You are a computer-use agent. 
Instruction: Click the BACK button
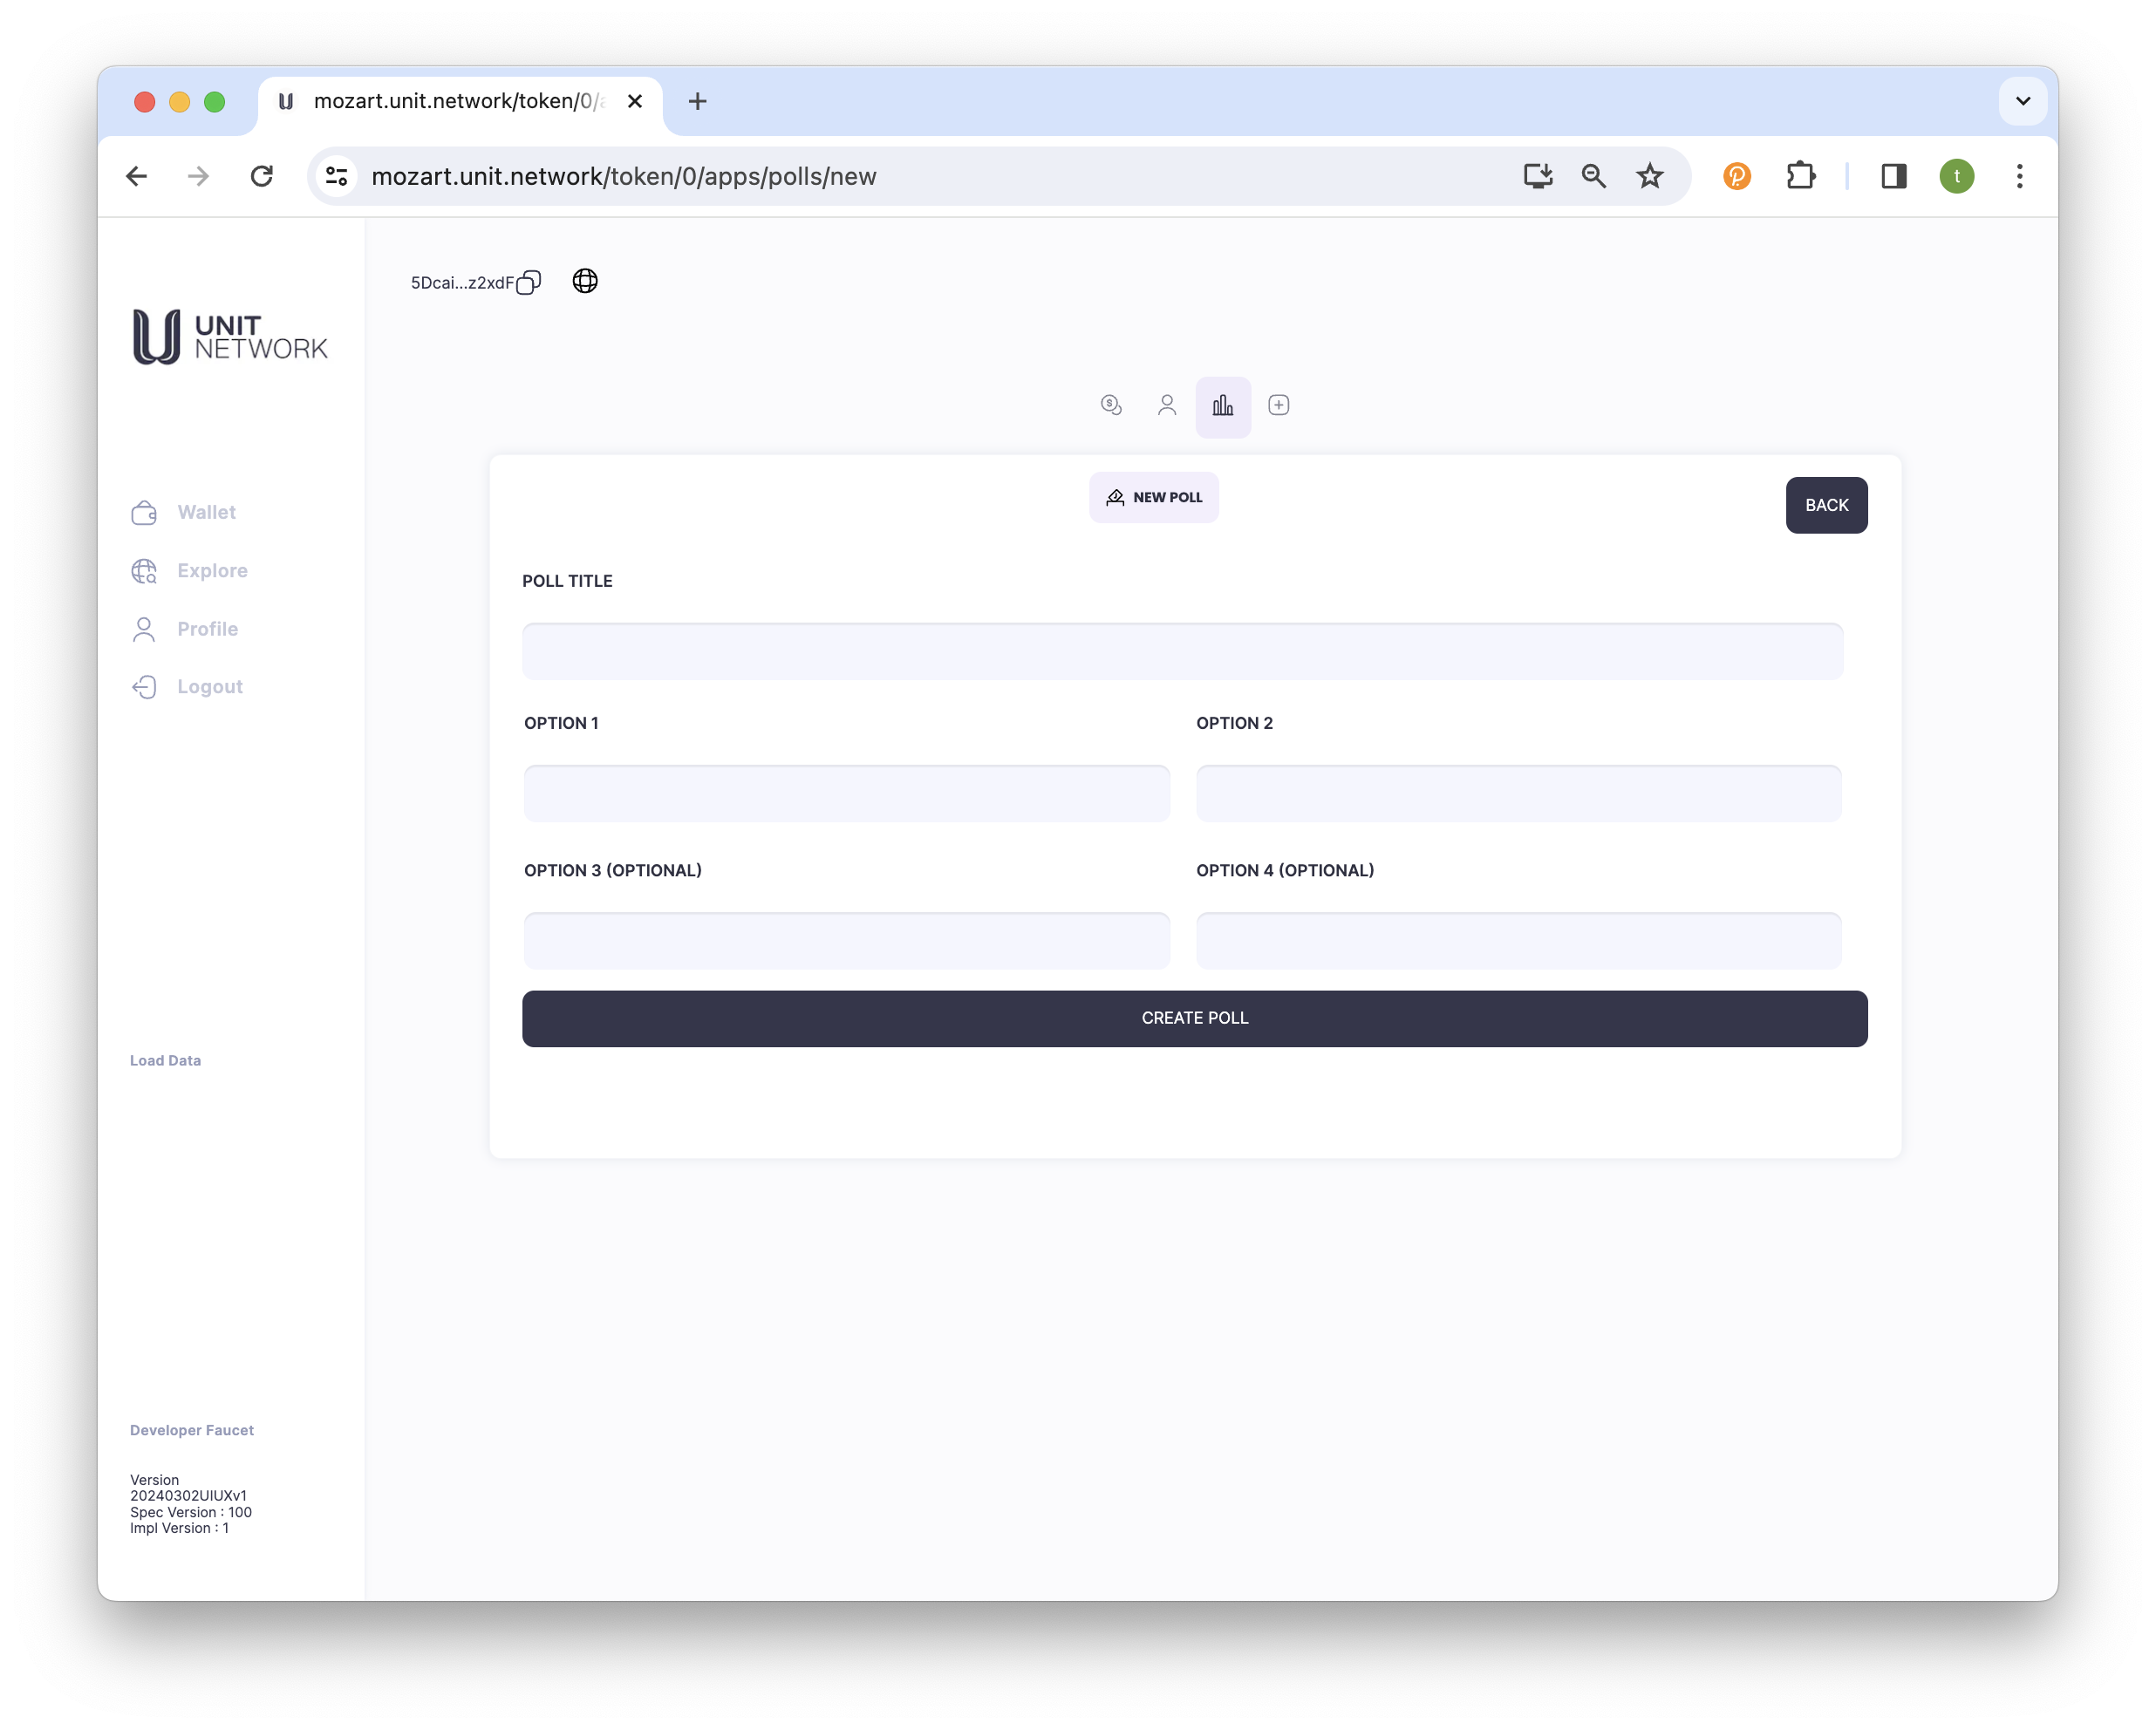[x=1826, y=505]
